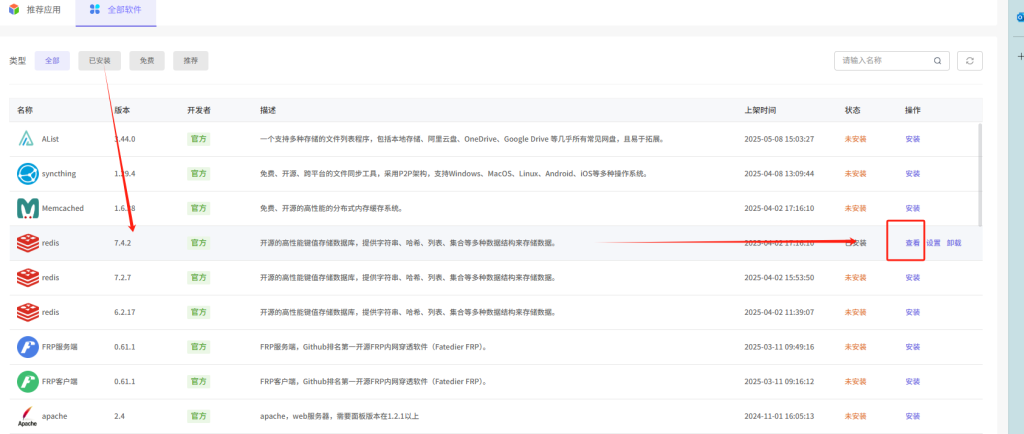Screen dimensions: 1024x434
Task: Open the 全部软件 tab
Action: [116, 10]
